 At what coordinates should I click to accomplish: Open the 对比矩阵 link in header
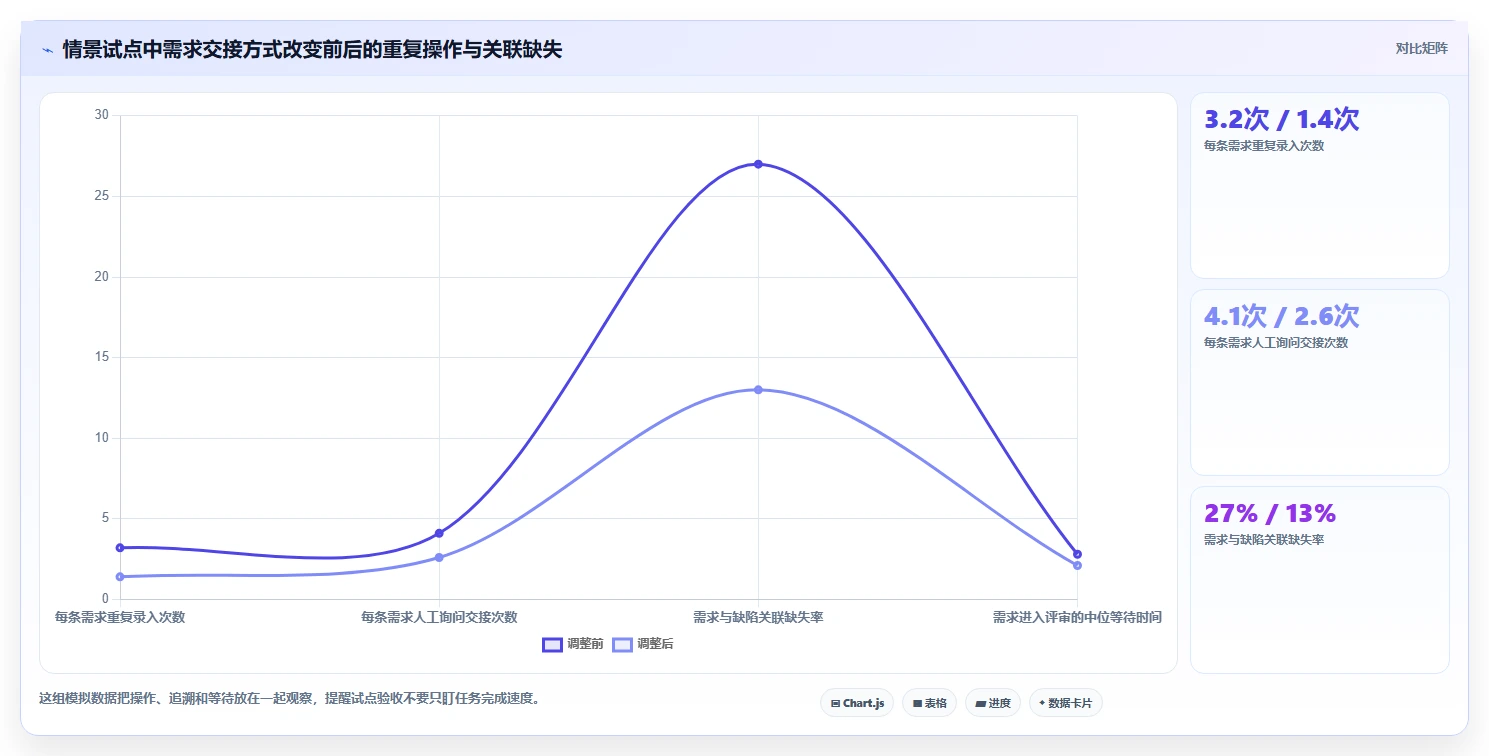pyautogui.click(x=1421, y=48)
